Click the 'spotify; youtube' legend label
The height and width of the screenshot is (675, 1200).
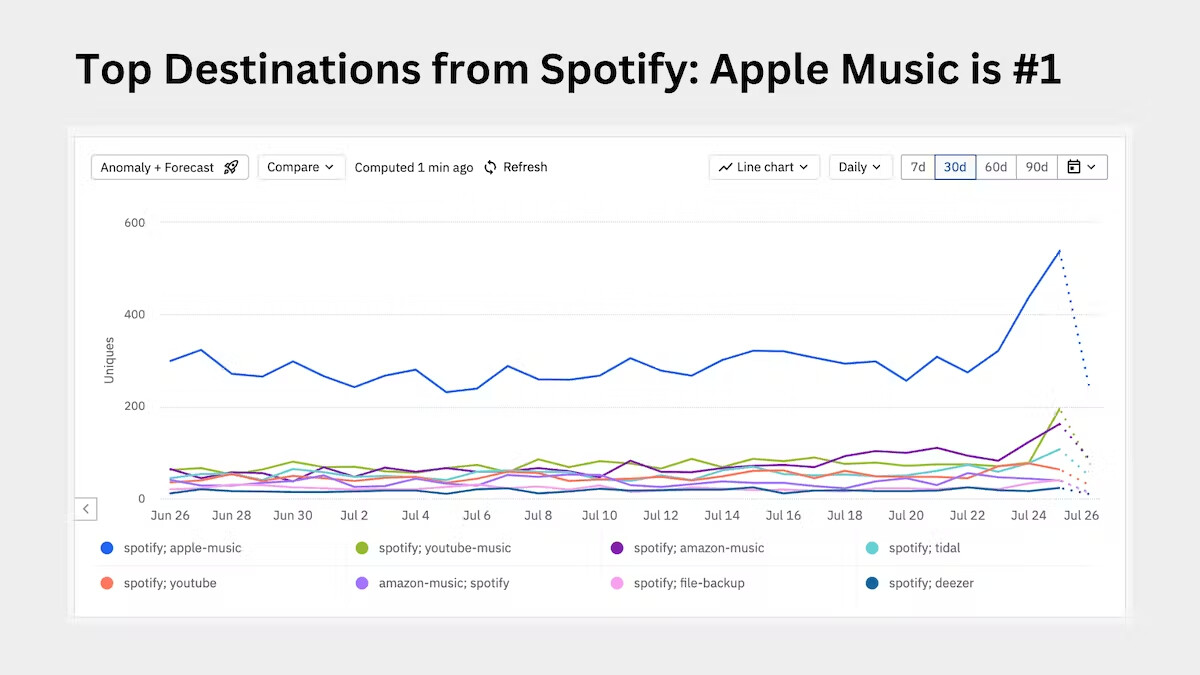pyautogui.click(x=170, y=583)
